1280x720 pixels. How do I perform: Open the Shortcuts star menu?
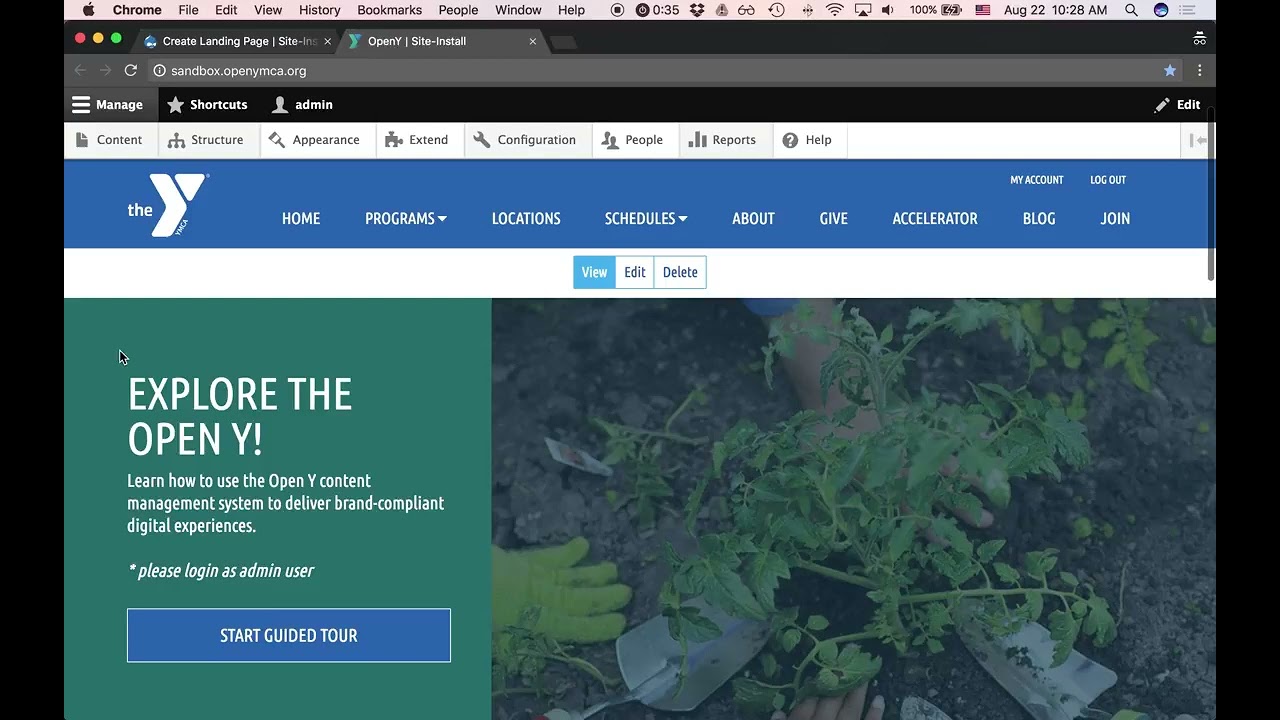pyautogui.click(x=207, y=104)
